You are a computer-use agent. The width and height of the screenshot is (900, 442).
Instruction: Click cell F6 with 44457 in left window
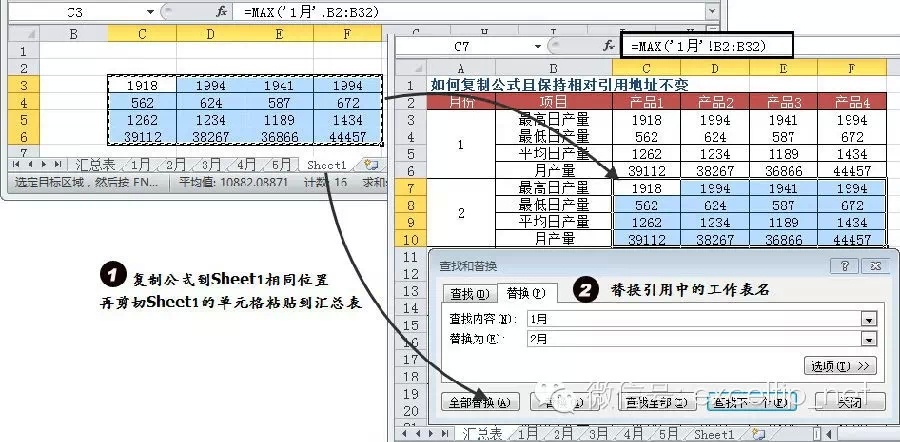pos(347,137)
